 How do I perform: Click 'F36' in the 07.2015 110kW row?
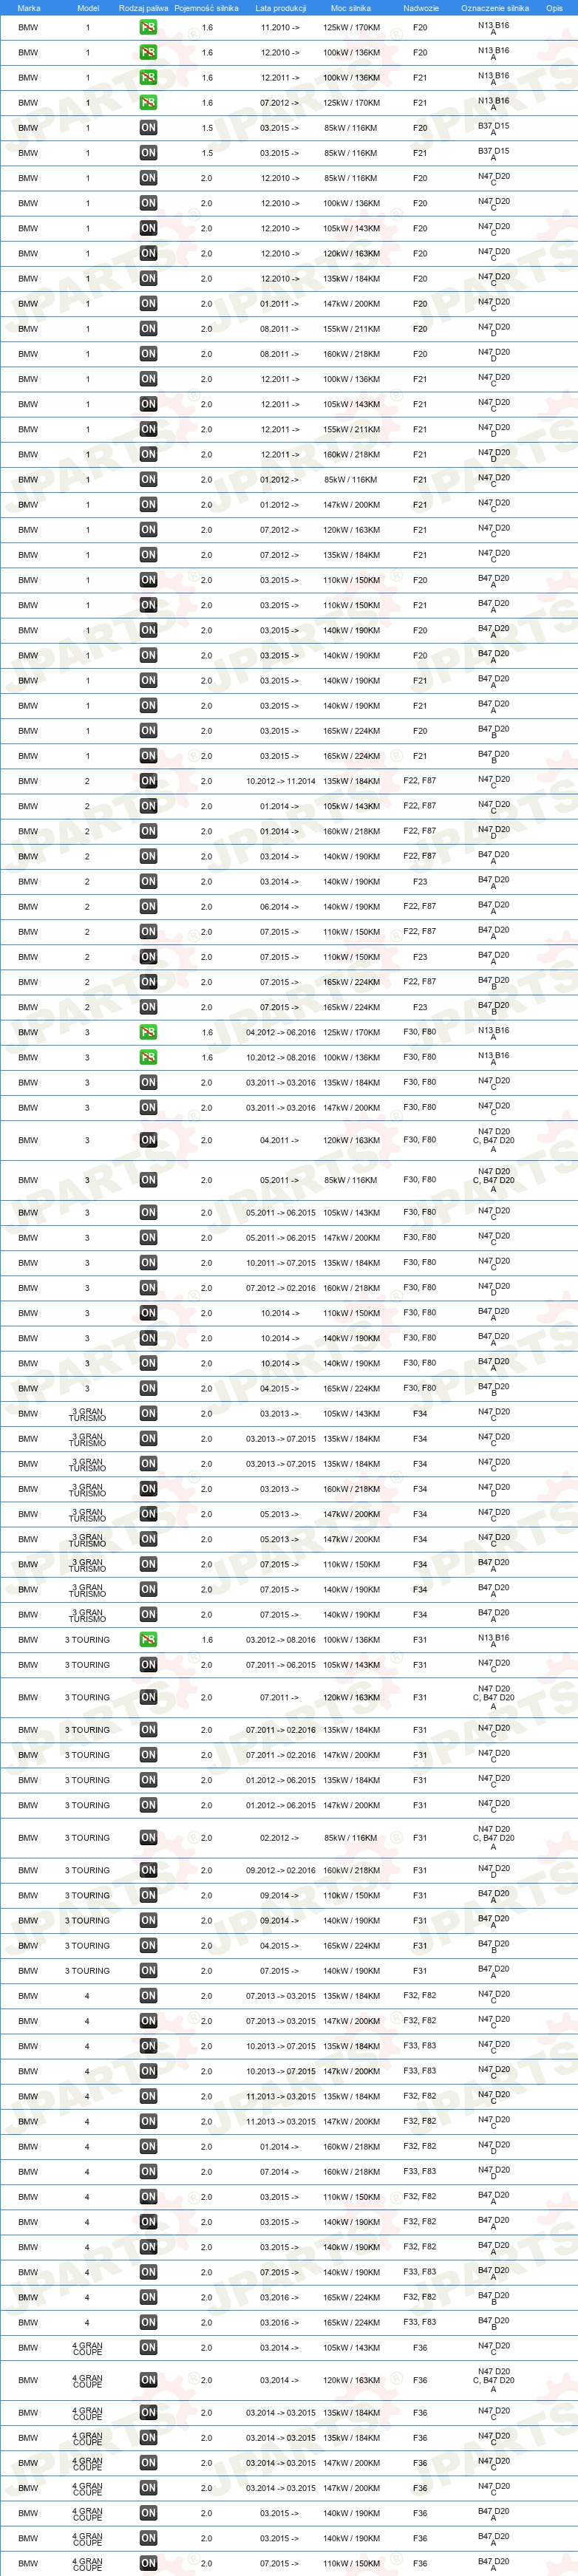point(420,2563)
